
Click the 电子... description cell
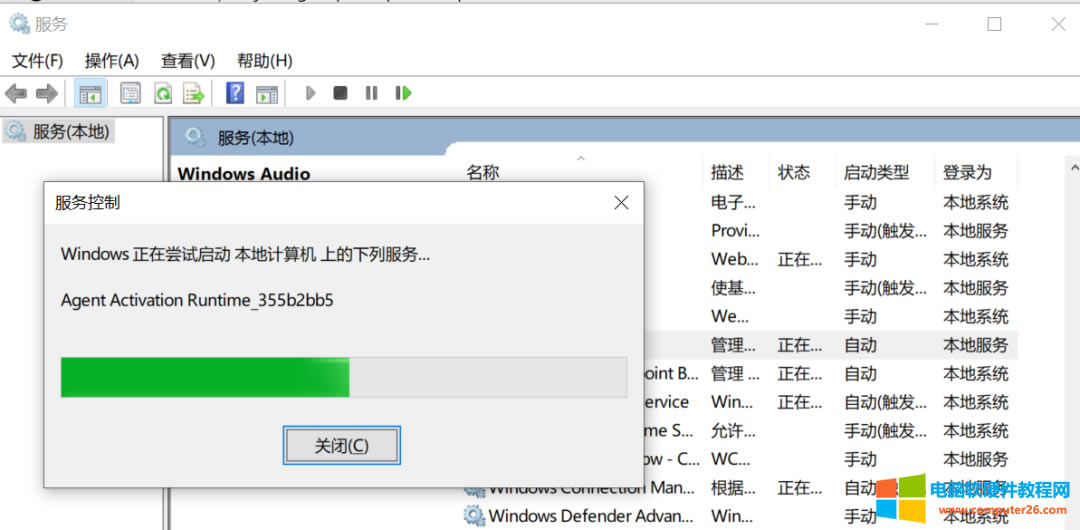pos(734,203)
